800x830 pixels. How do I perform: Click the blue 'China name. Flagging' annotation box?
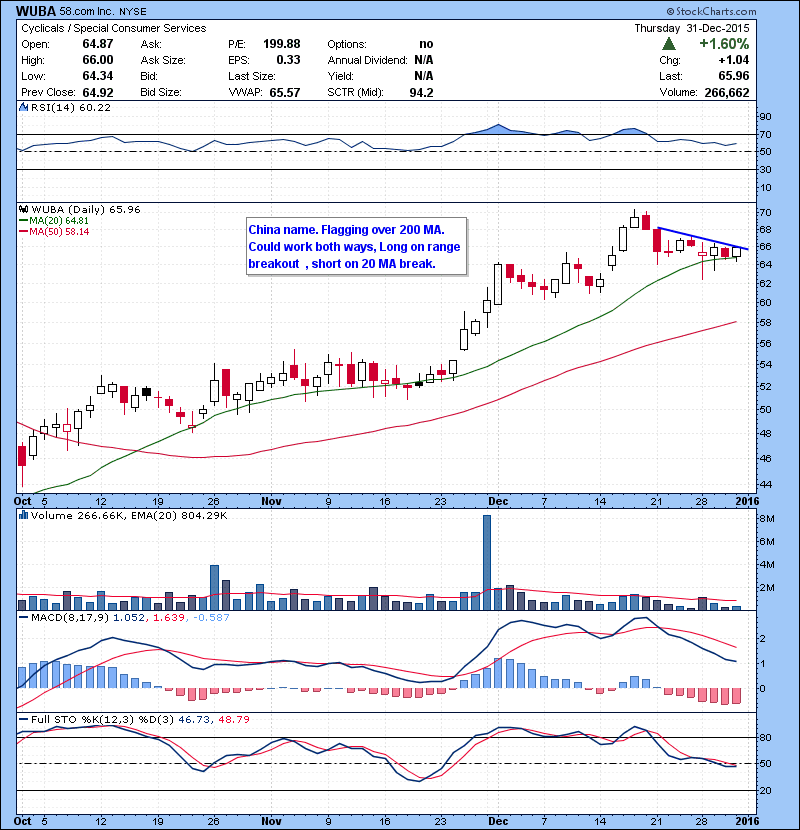pos(356,247)
